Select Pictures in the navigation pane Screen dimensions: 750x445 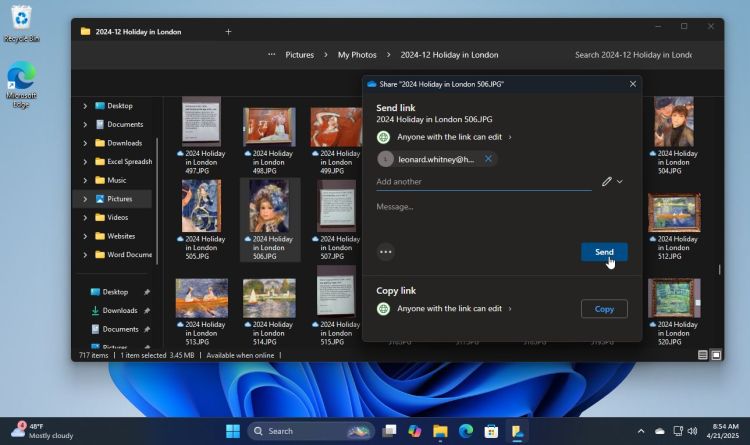click(119, 199)
